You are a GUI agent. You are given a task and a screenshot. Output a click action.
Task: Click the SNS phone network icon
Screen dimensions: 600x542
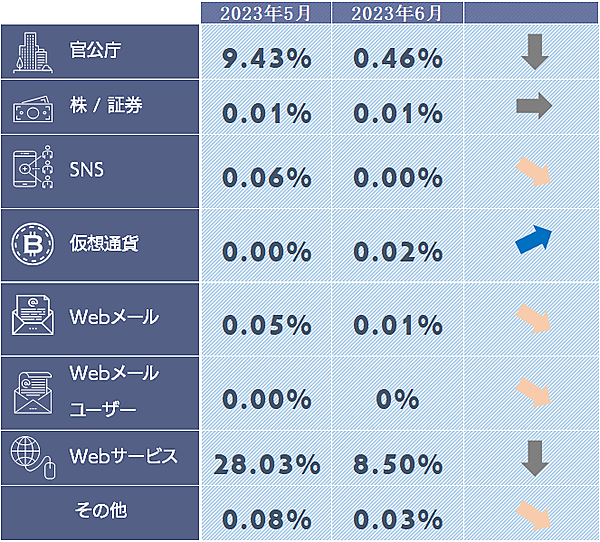33,169
